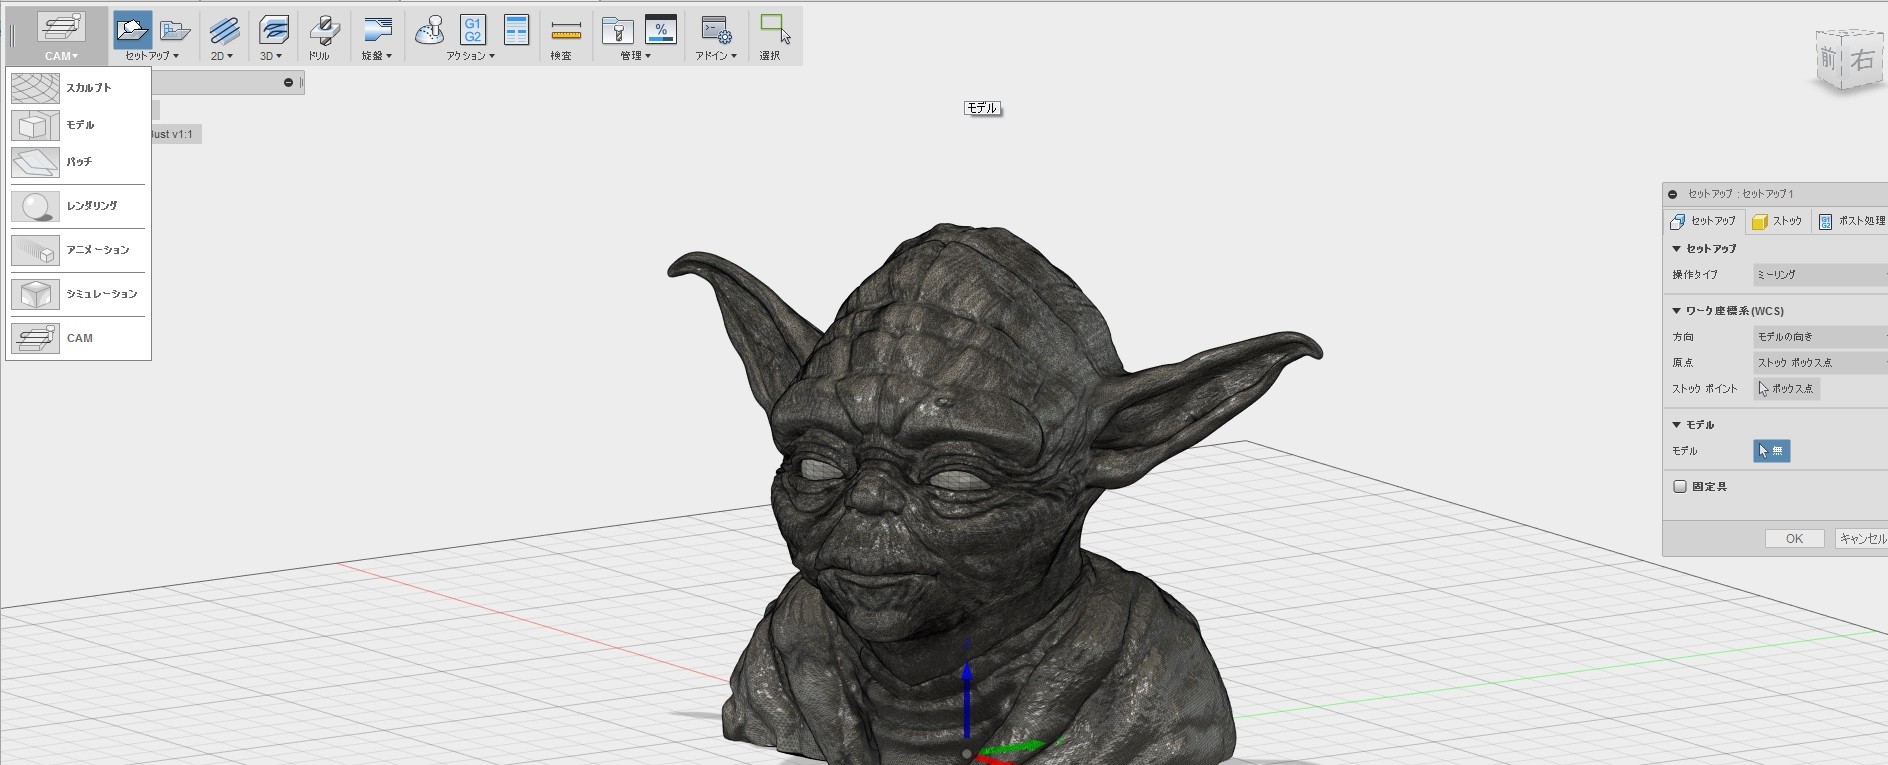Click the view cube front face 前
Viewport: 1888px width, 765px height.
(x=1828, y=59)
